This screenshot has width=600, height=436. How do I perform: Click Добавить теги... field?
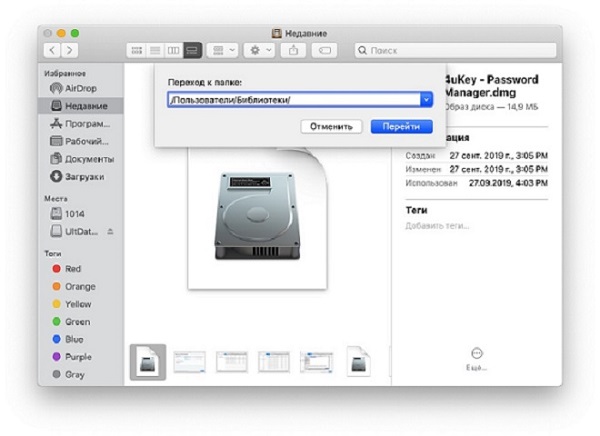pos(437,226)
